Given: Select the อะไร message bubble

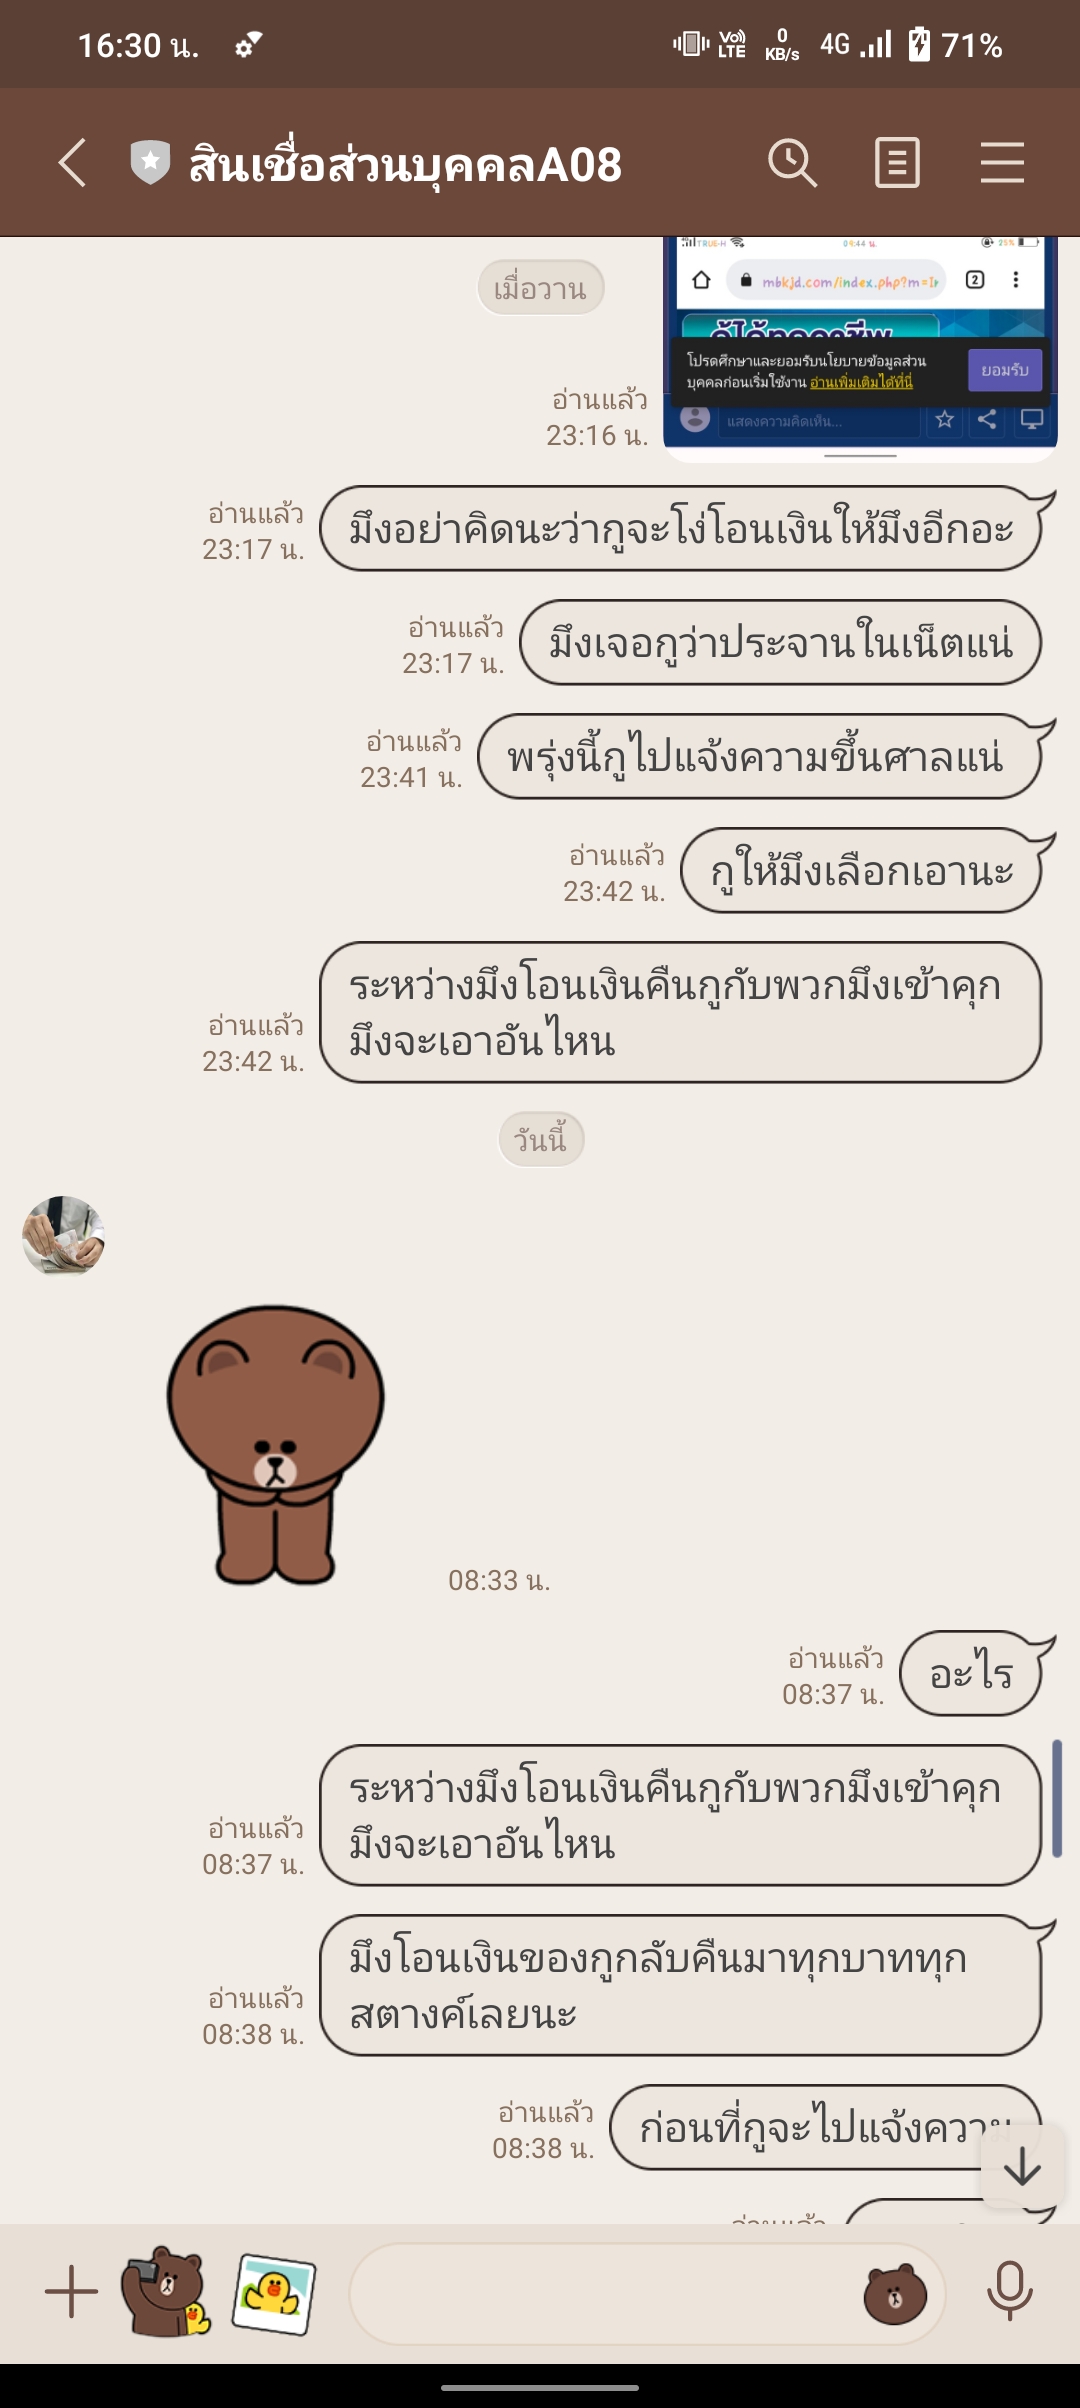Looking at the screenshot, I should coord(971,1674).
